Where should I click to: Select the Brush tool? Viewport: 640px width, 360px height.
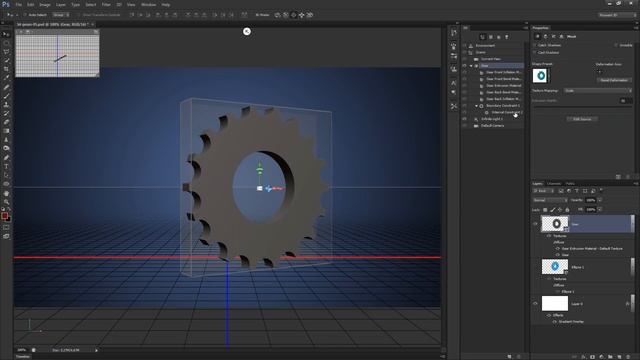click(x=6, y=96)
